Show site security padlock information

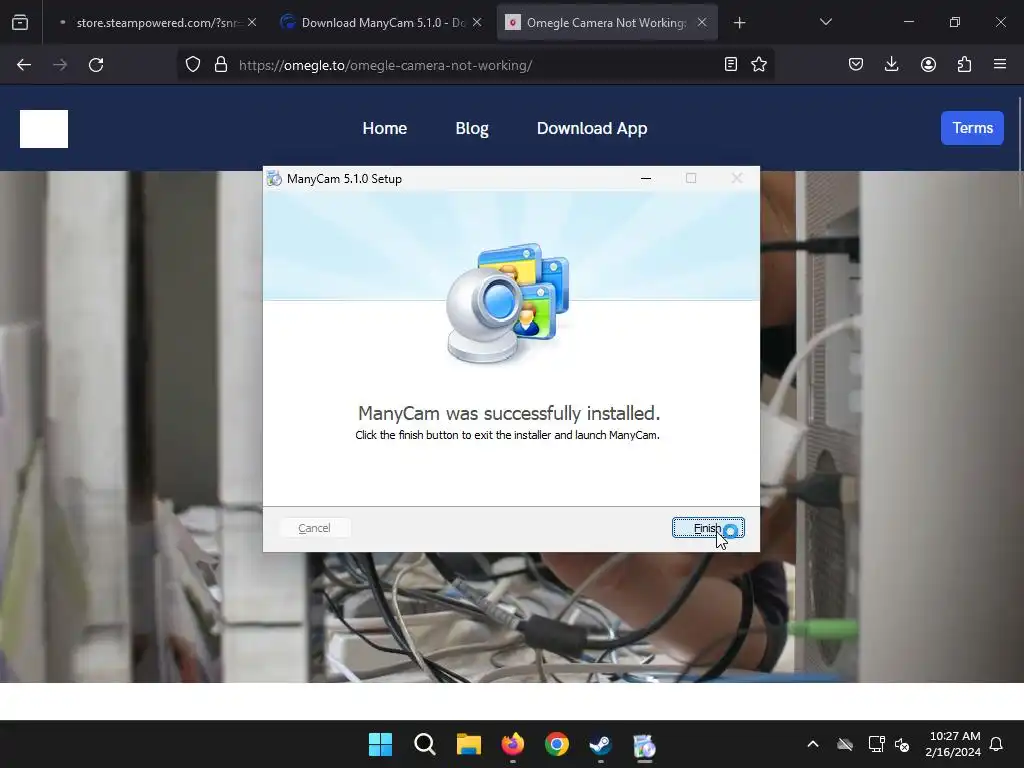pyautogui.click(x=221, y=65)
